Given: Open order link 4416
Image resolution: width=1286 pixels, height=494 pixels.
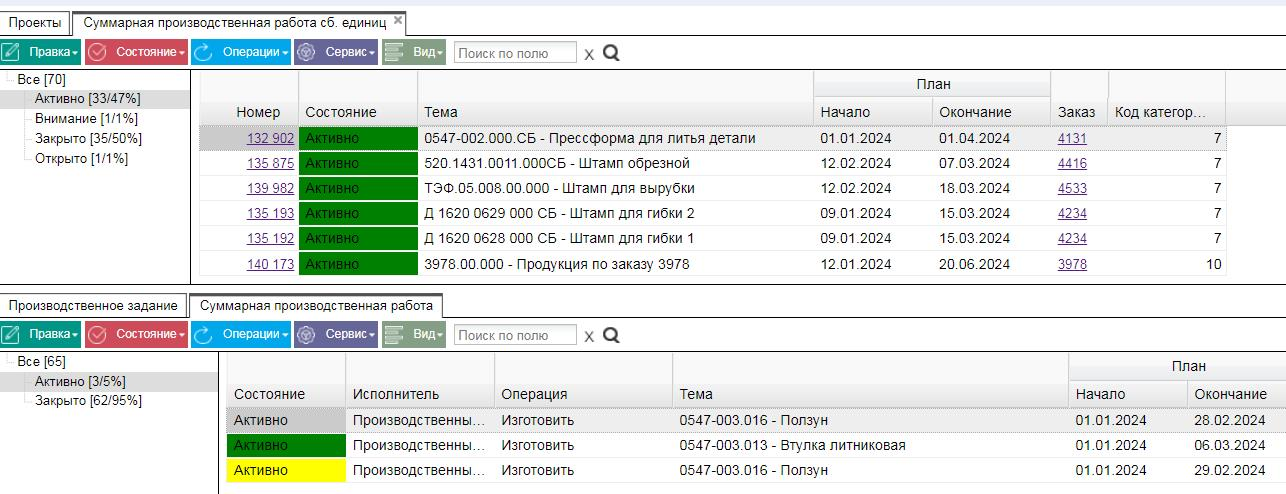Looking at the screenshot, I should (1072, 164).
